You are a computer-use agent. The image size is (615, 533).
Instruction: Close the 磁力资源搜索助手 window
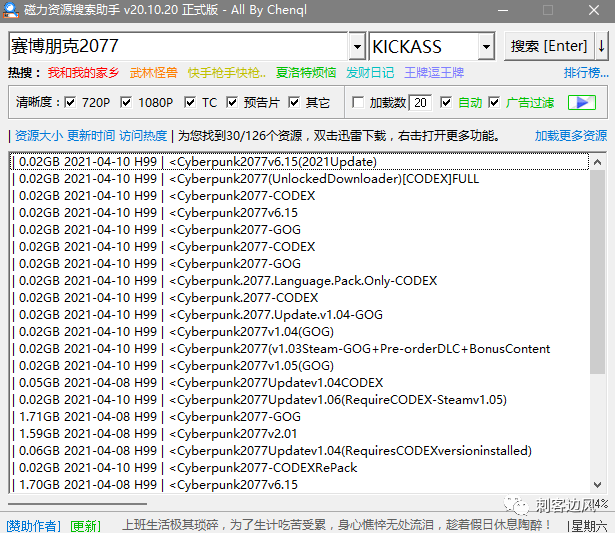[x=594, y=10]
